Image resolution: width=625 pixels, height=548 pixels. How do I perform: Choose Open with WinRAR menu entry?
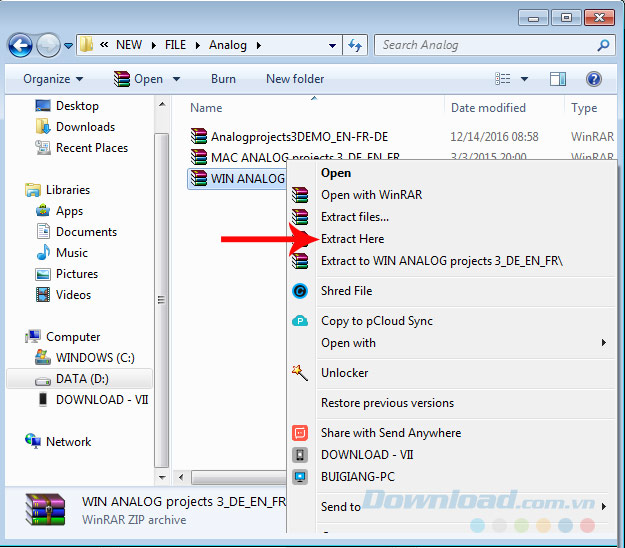click(371, 195)
